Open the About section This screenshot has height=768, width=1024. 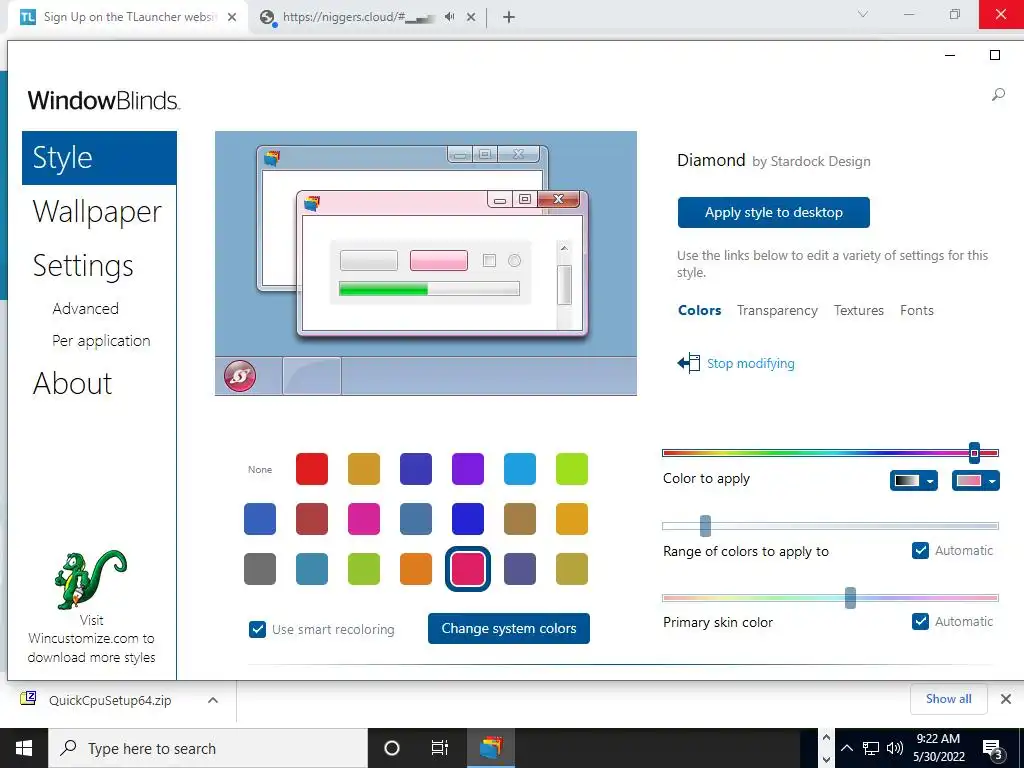(x=72, y=383)
